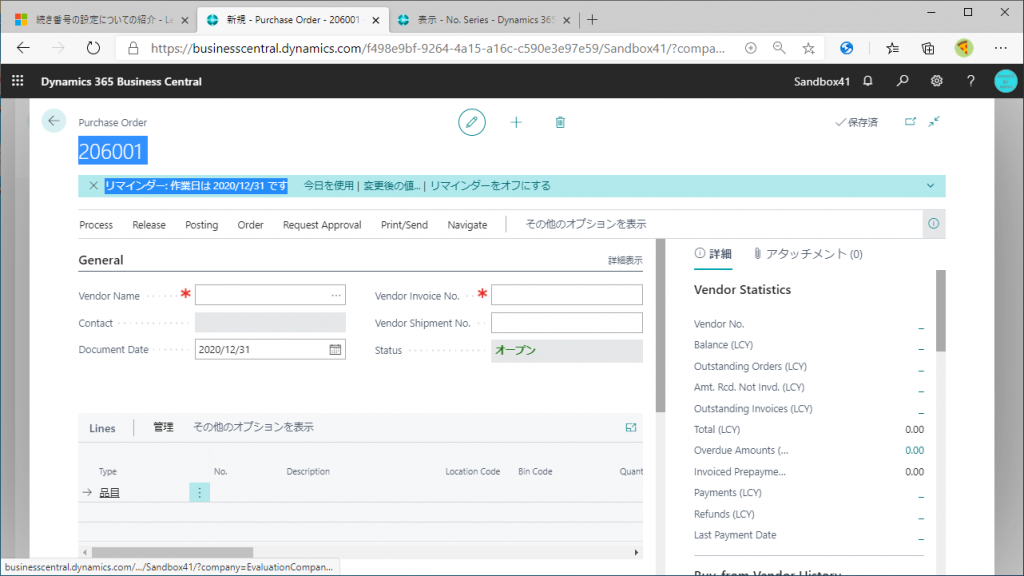Open the 管理 menu in Lines
Screen dimensions: 1024x576
pyautogui.click(x=163, y=427)
